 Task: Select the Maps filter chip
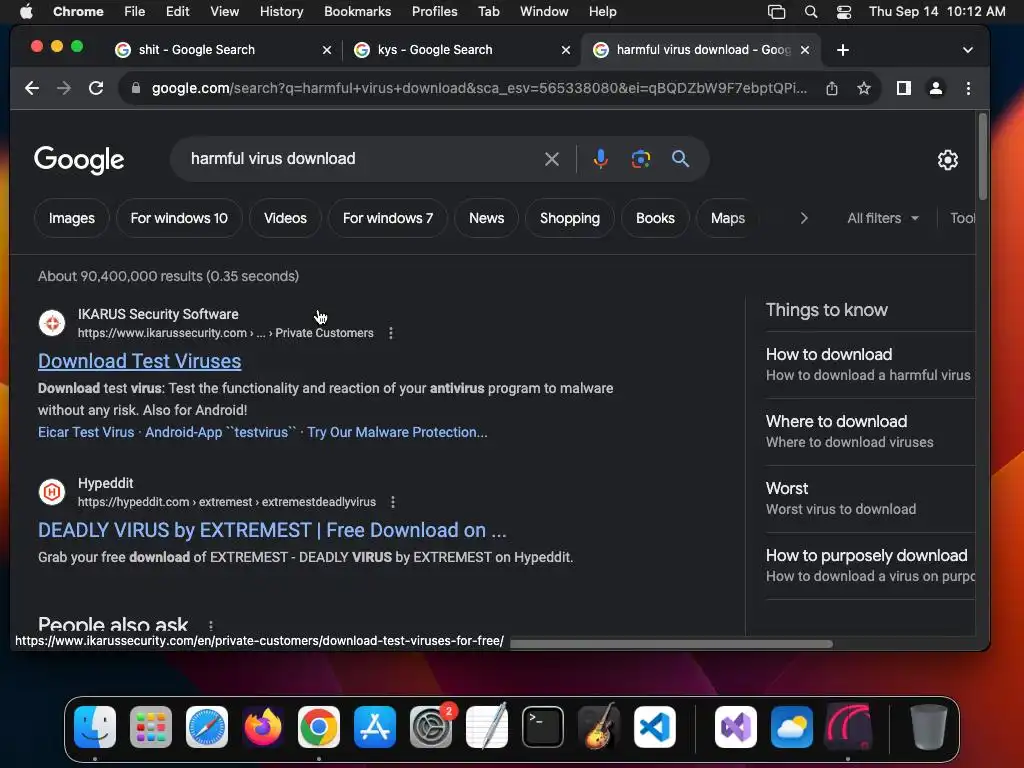pyautogui.click(x=728, y=218)
